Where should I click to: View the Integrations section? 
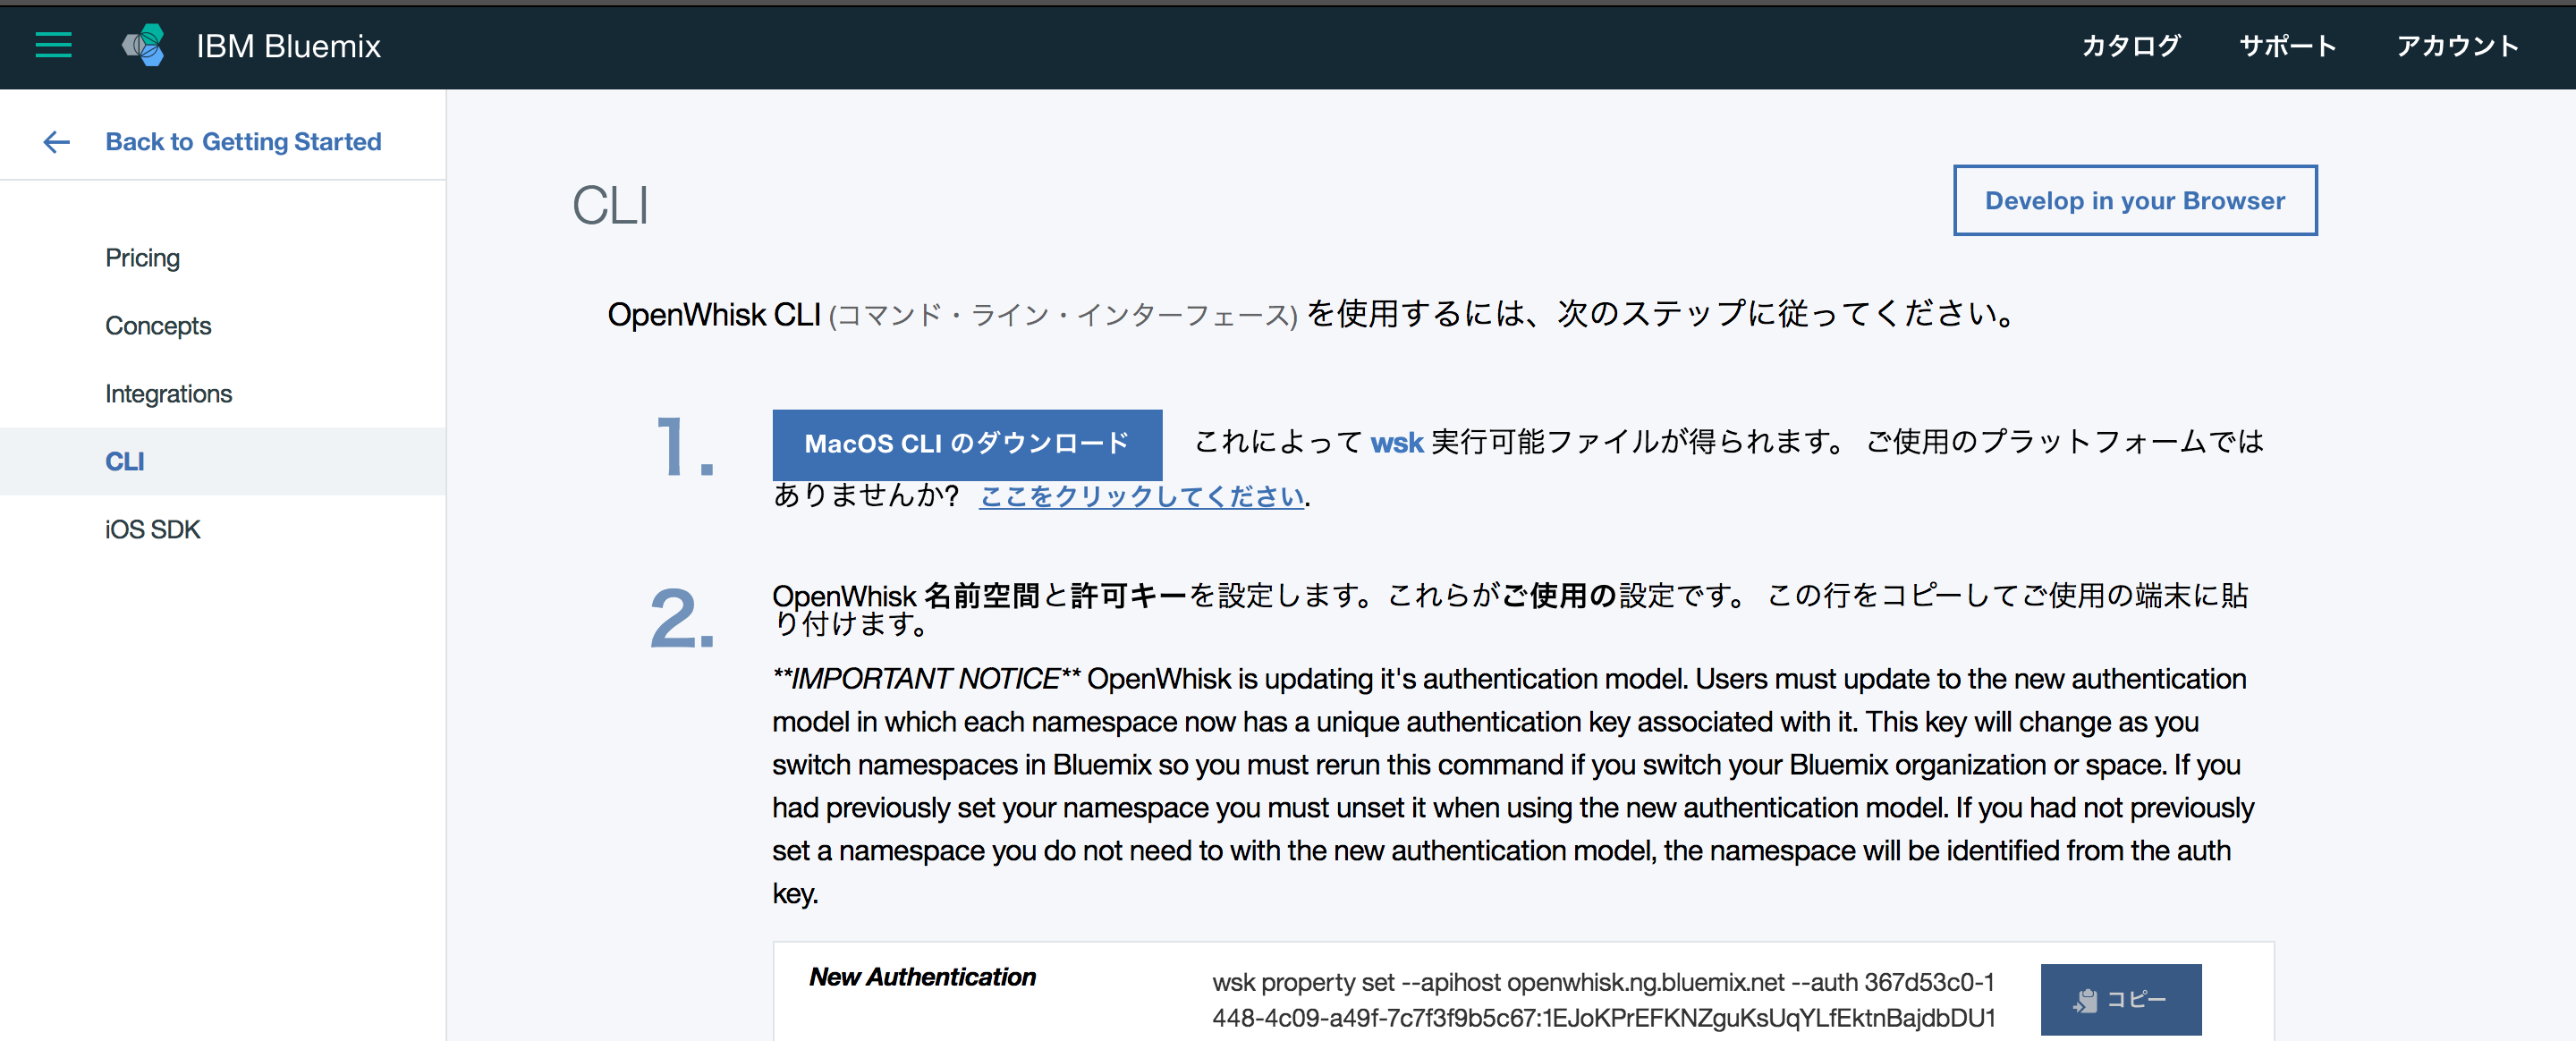pos(168,393)
